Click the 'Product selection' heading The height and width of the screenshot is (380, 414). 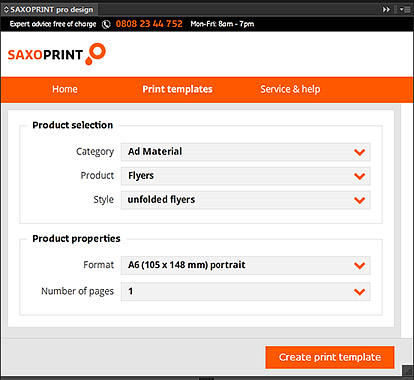click(73, 125)
